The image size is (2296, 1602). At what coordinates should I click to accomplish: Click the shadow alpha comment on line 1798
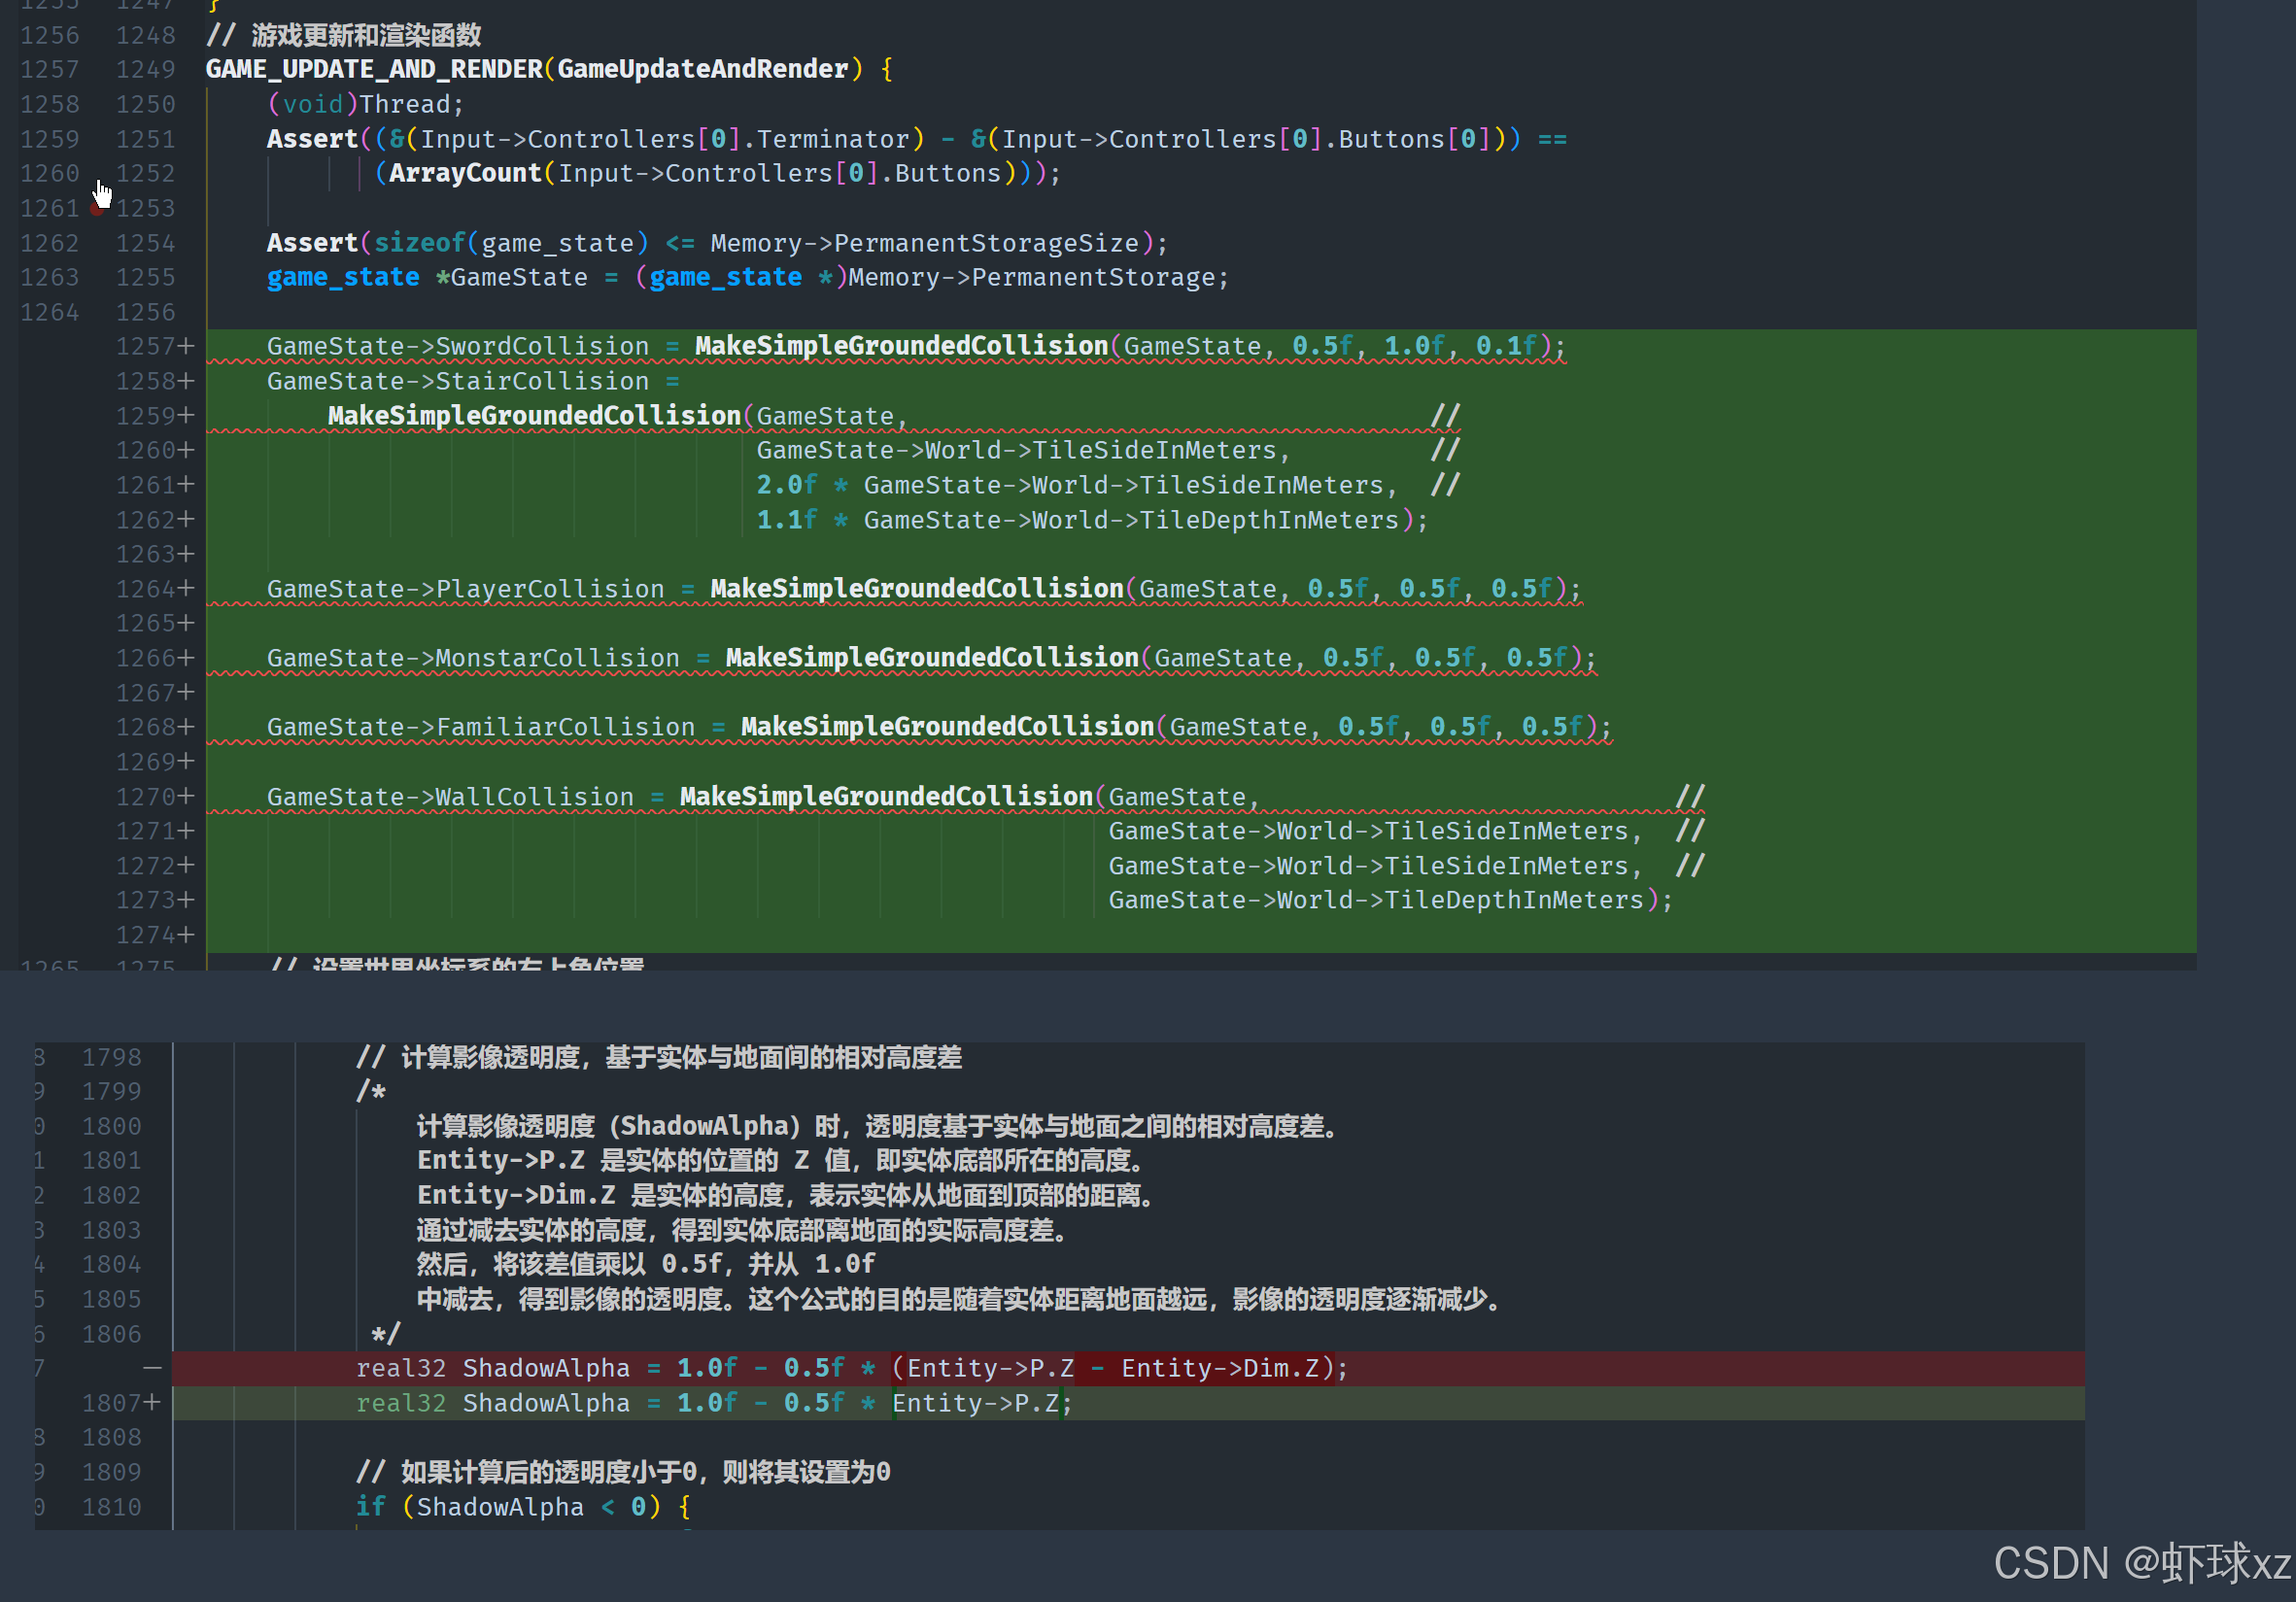tap(659, 1057)
